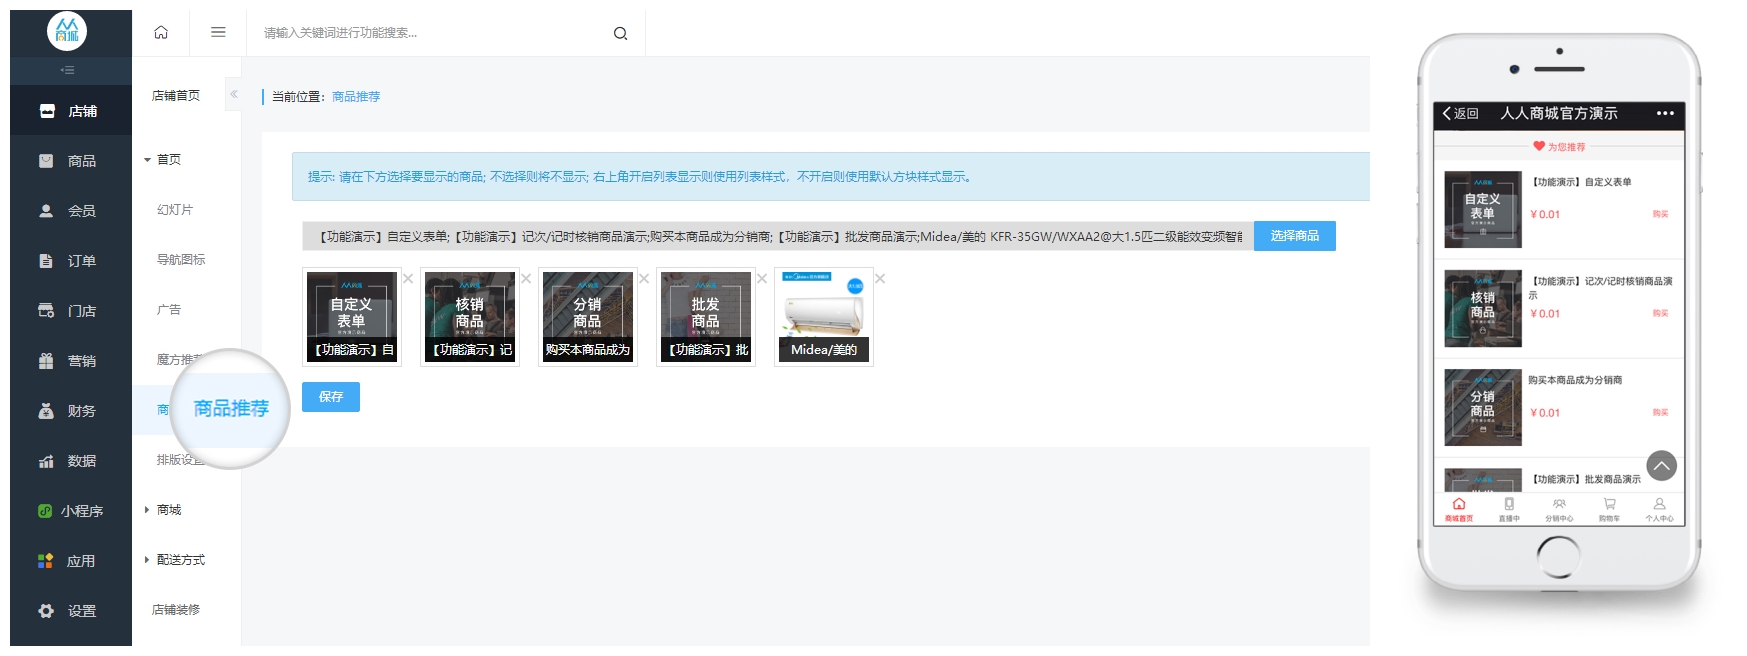1747x656 pixels.
Task: Toggle the hamburger menu icon
Action: pos(218,33)
